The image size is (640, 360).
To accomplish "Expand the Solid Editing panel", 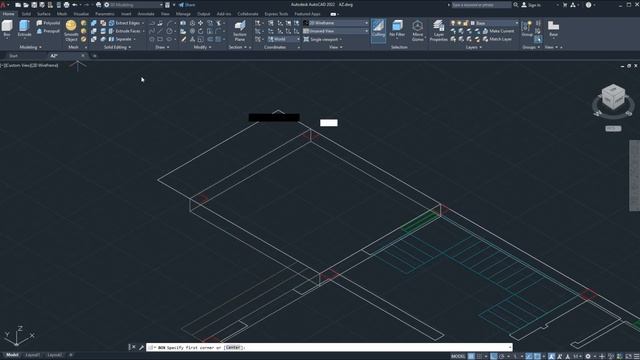I will coord(117,47).
